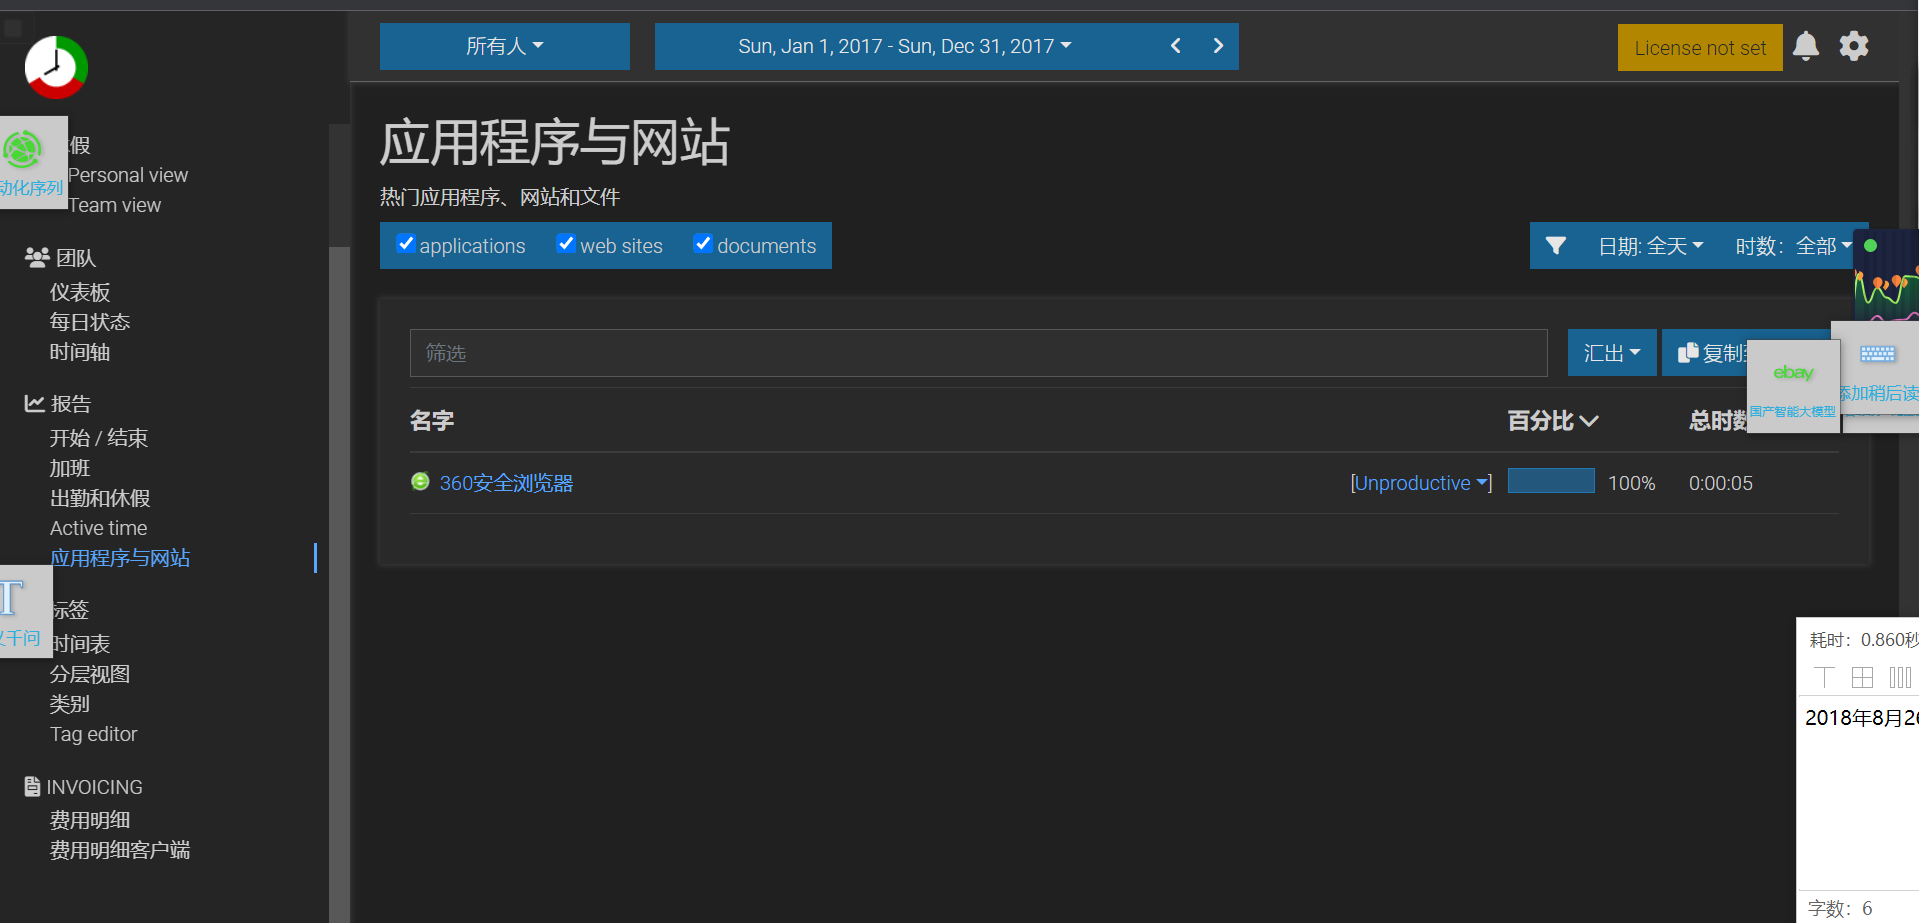
Task: Uncheck the applications checkbox
Action: pyautogui.click(x=405, y=243)
